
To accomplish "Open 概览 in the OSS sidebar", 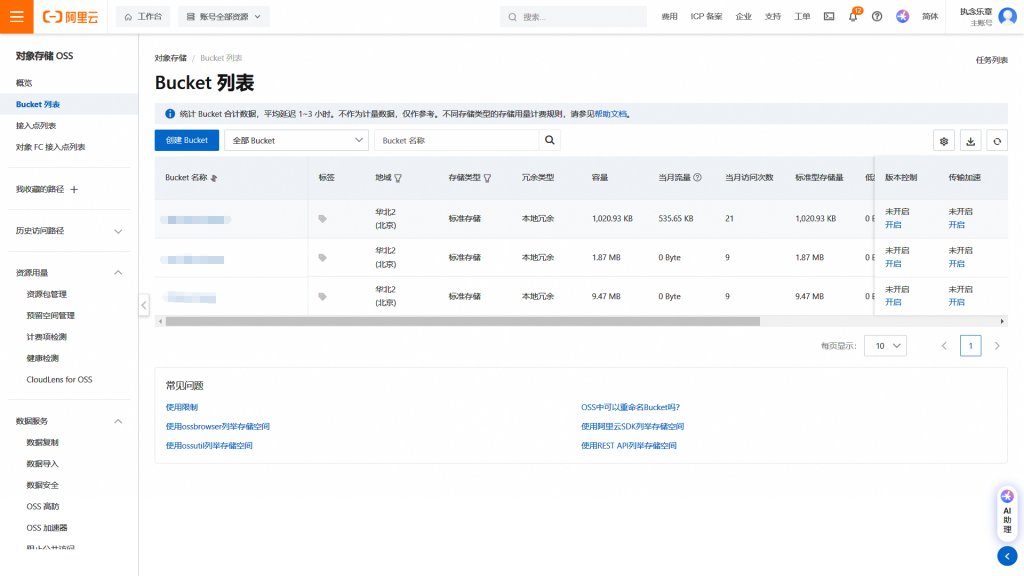I will [x=24, y=83].
